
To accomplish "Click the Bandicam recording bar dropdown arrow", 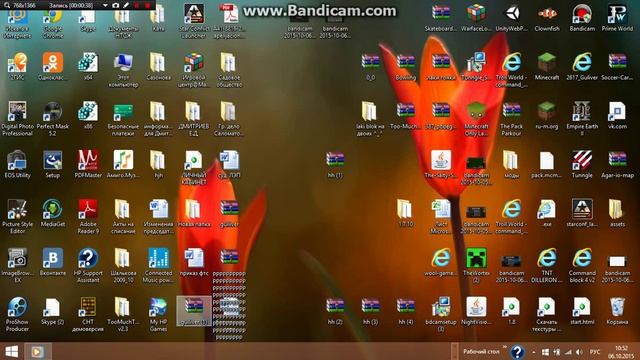I will 105,5.
